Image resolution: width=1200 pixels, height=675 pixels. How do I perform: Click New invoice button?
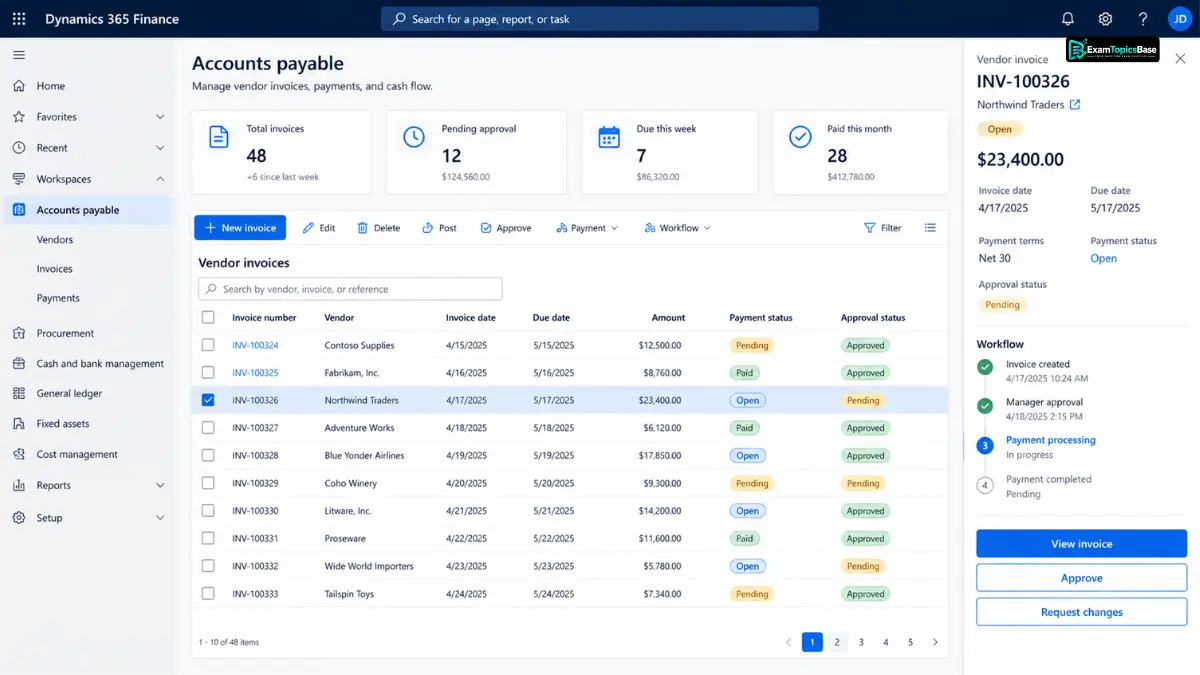tap(240, 228)
